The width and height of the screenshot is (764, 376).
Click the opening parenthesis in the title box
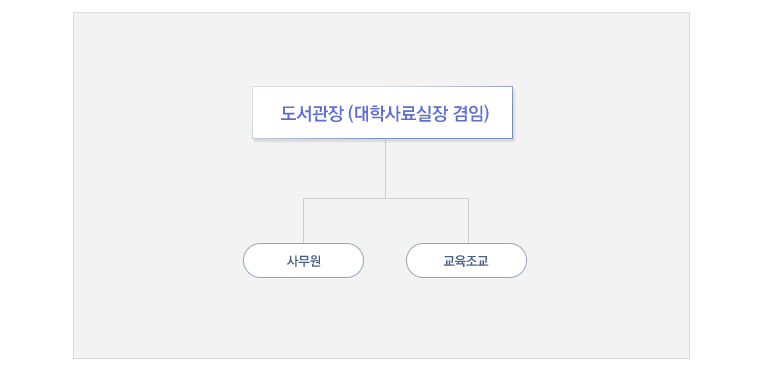(351, 114)
